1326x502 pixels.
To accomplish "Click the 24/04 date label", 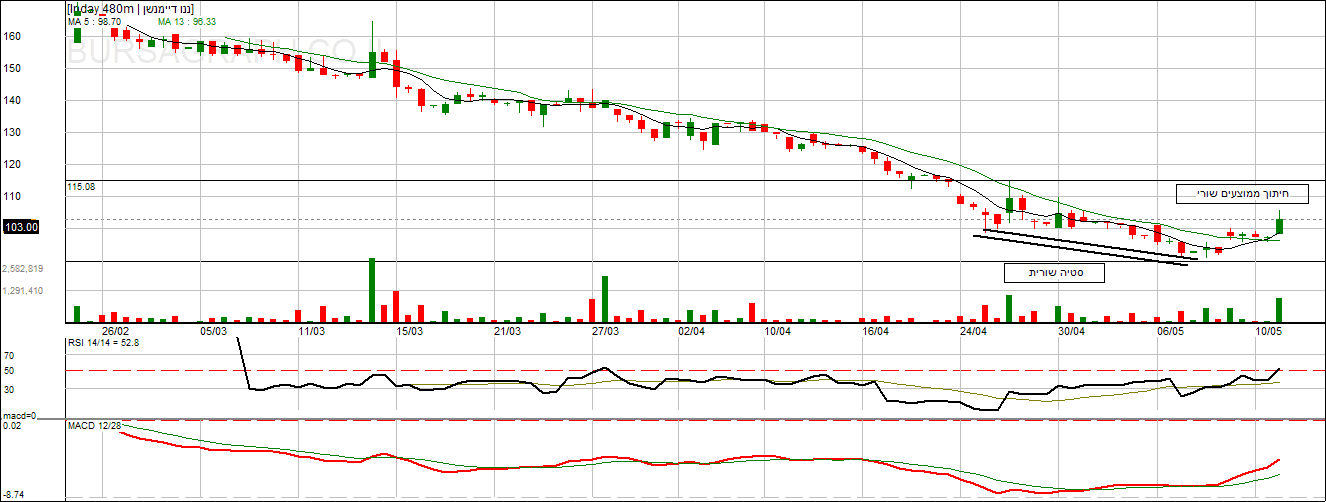I will (973, 330).
